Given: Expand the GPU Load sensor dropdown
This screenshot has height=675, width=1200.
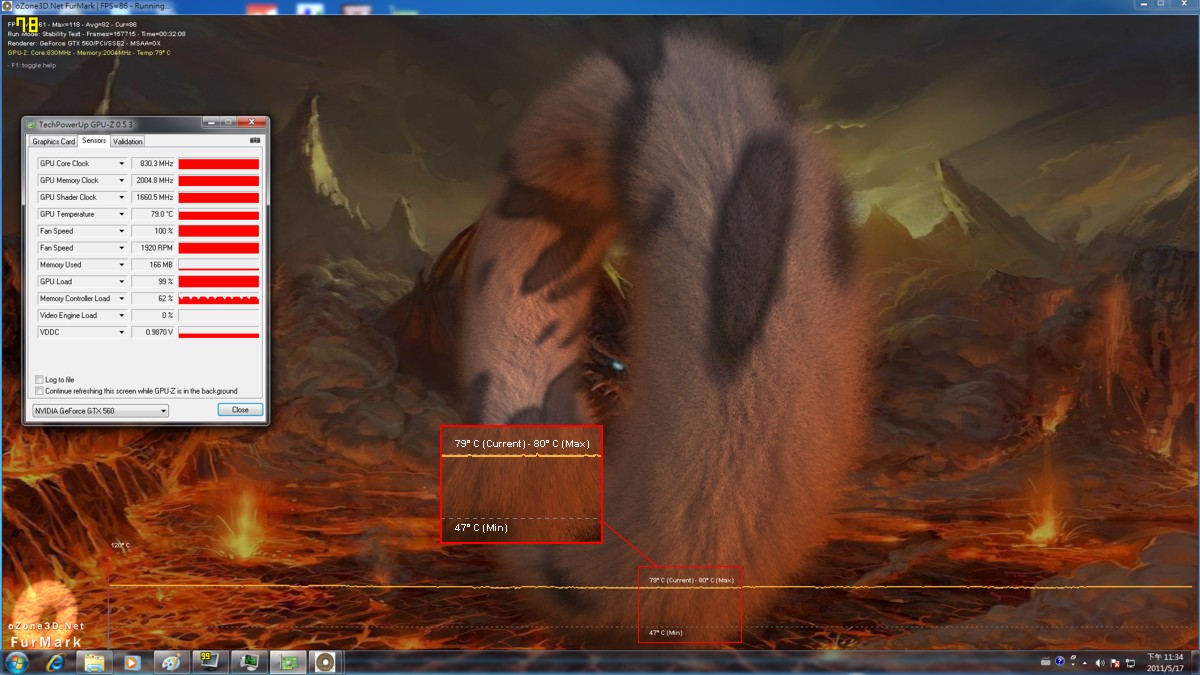Looking at the screenshot, I should [122, 282].
